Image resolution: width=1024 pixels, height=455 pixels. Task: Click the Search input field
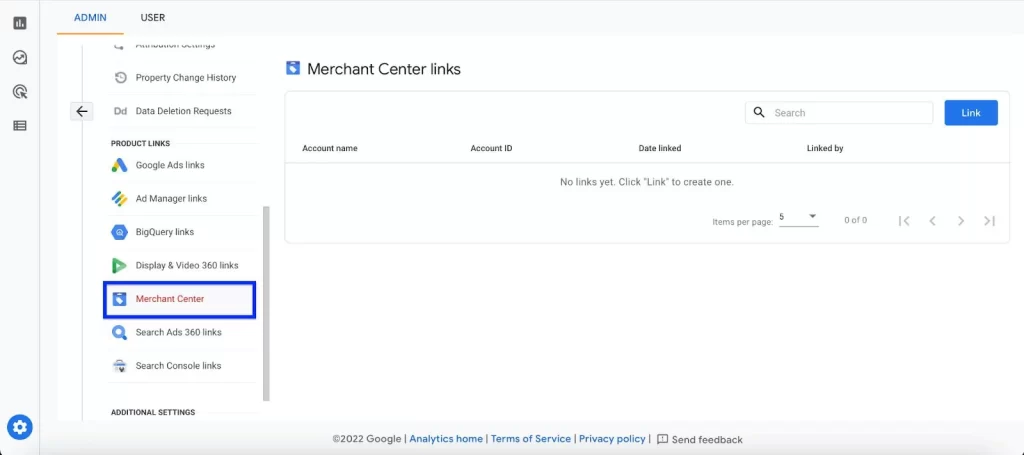point(839,113)
